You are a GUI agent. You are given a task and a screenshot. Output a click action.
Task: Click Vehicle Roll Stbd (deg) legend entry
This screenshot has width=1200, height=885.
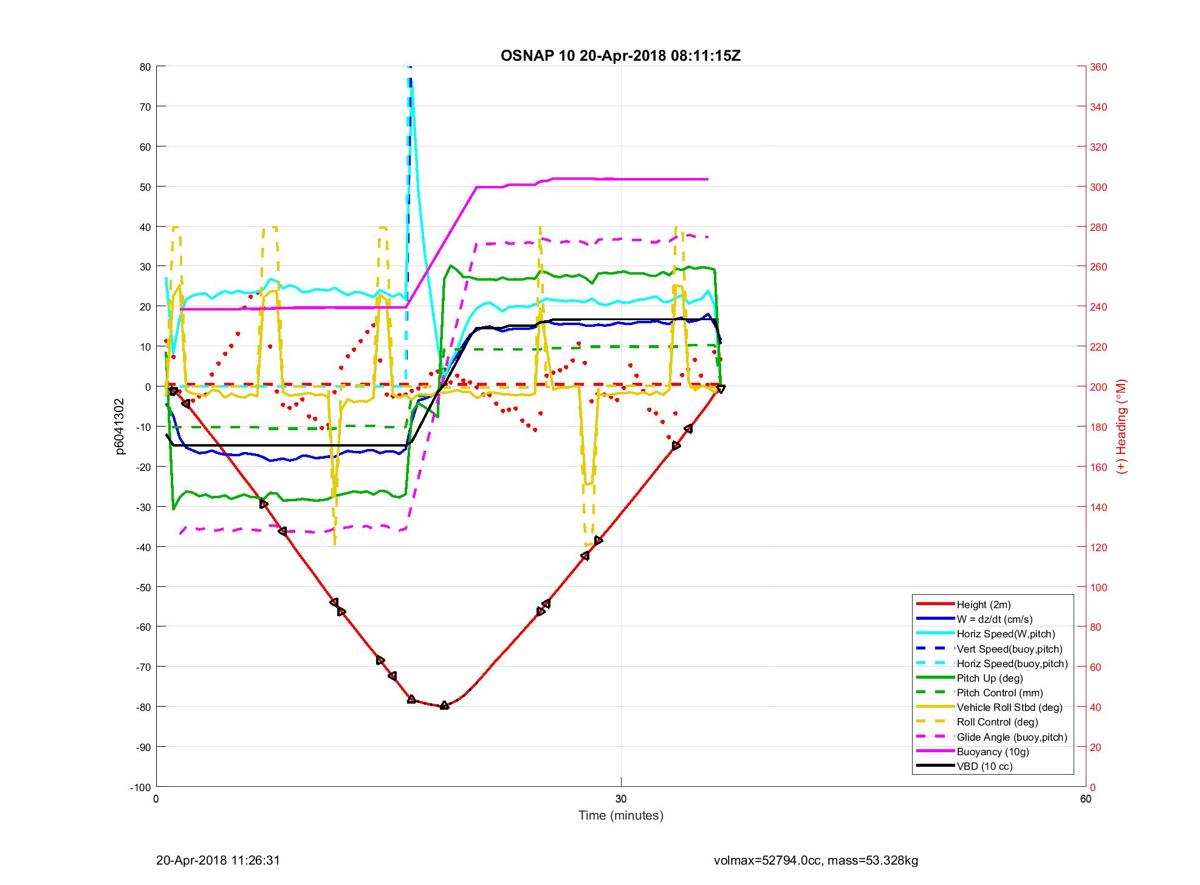(x=1010, y=707)
